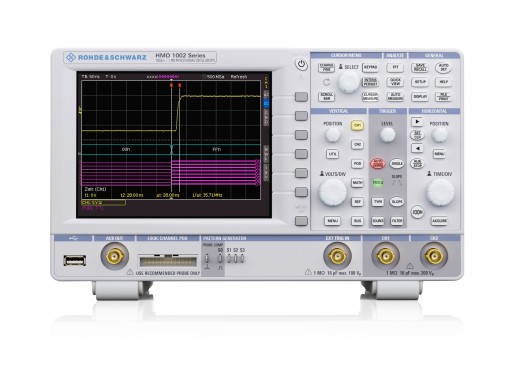Viewport: 520px width, 380px height.
Task: Click the second orange cursor marker on screen
Action: (180, 85)
